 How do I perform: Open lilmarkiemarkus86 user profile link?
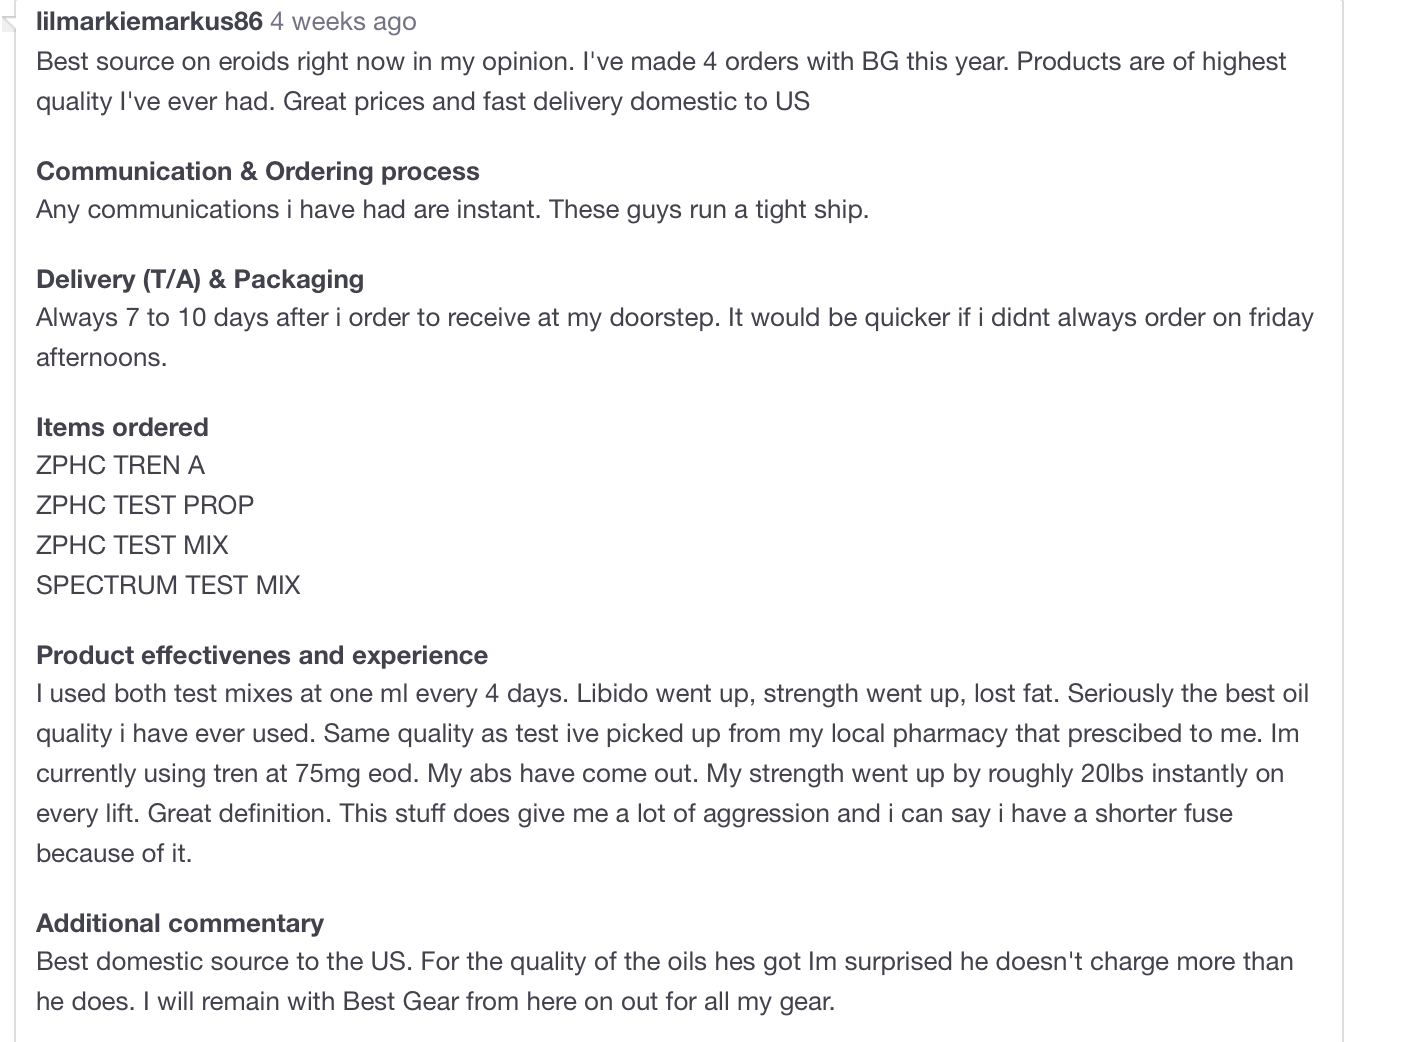tap(149, 21)
